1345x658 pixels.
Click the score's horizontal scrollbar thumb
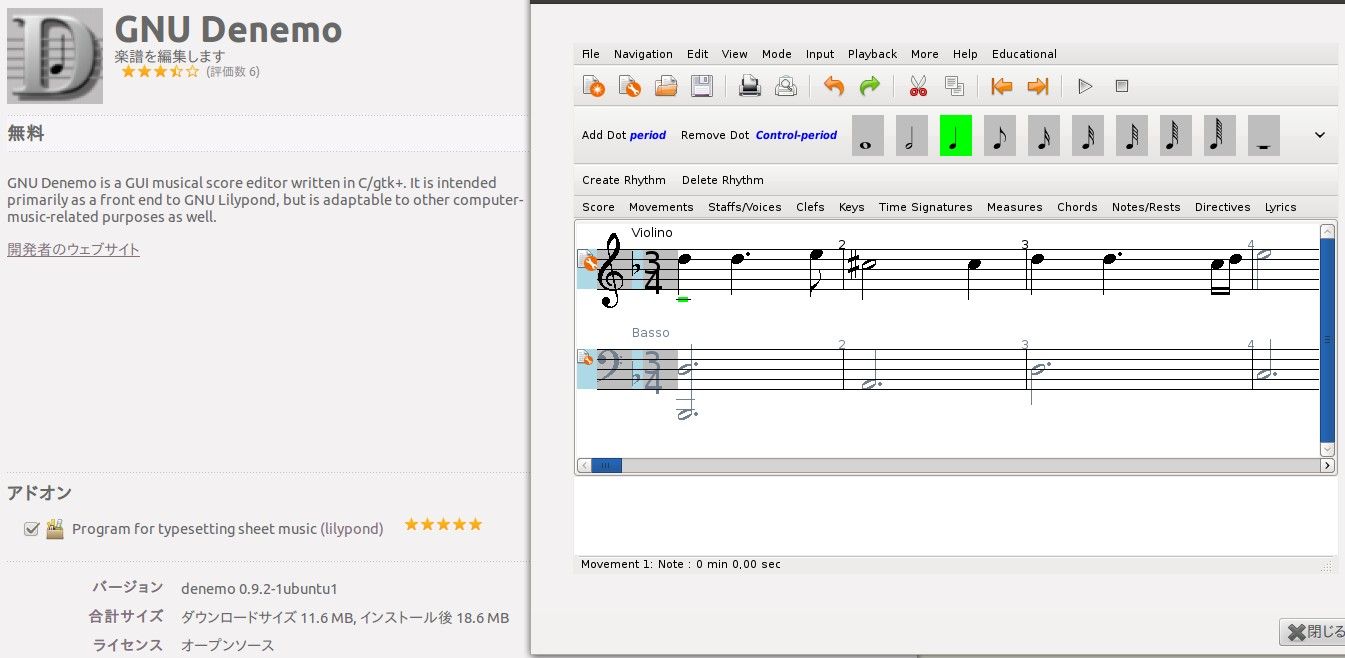pos(606,465)
